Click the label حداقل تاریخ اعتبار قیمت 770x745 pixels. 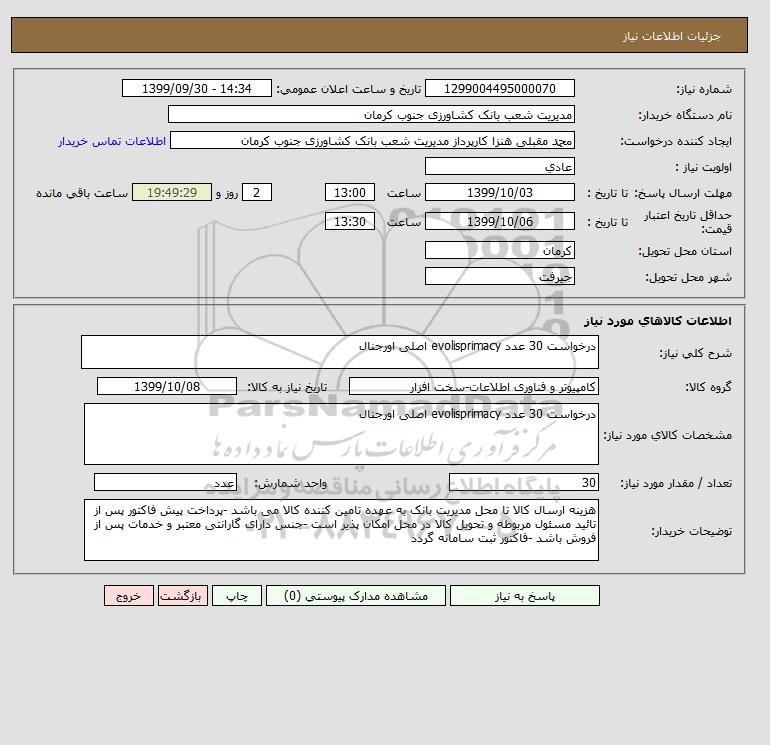(x=688, y=222)
